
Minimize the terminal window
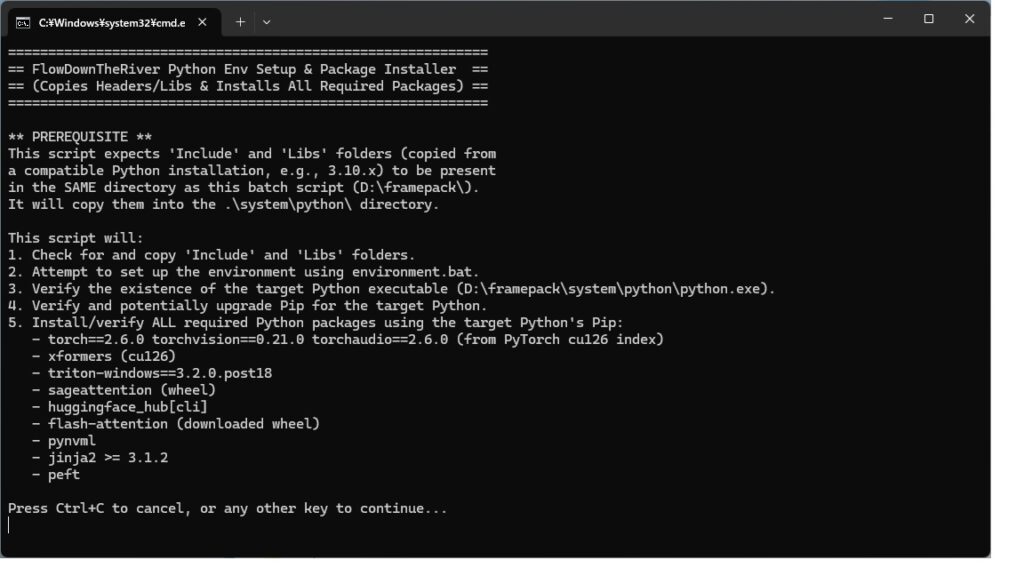click(x=888, y=19)
